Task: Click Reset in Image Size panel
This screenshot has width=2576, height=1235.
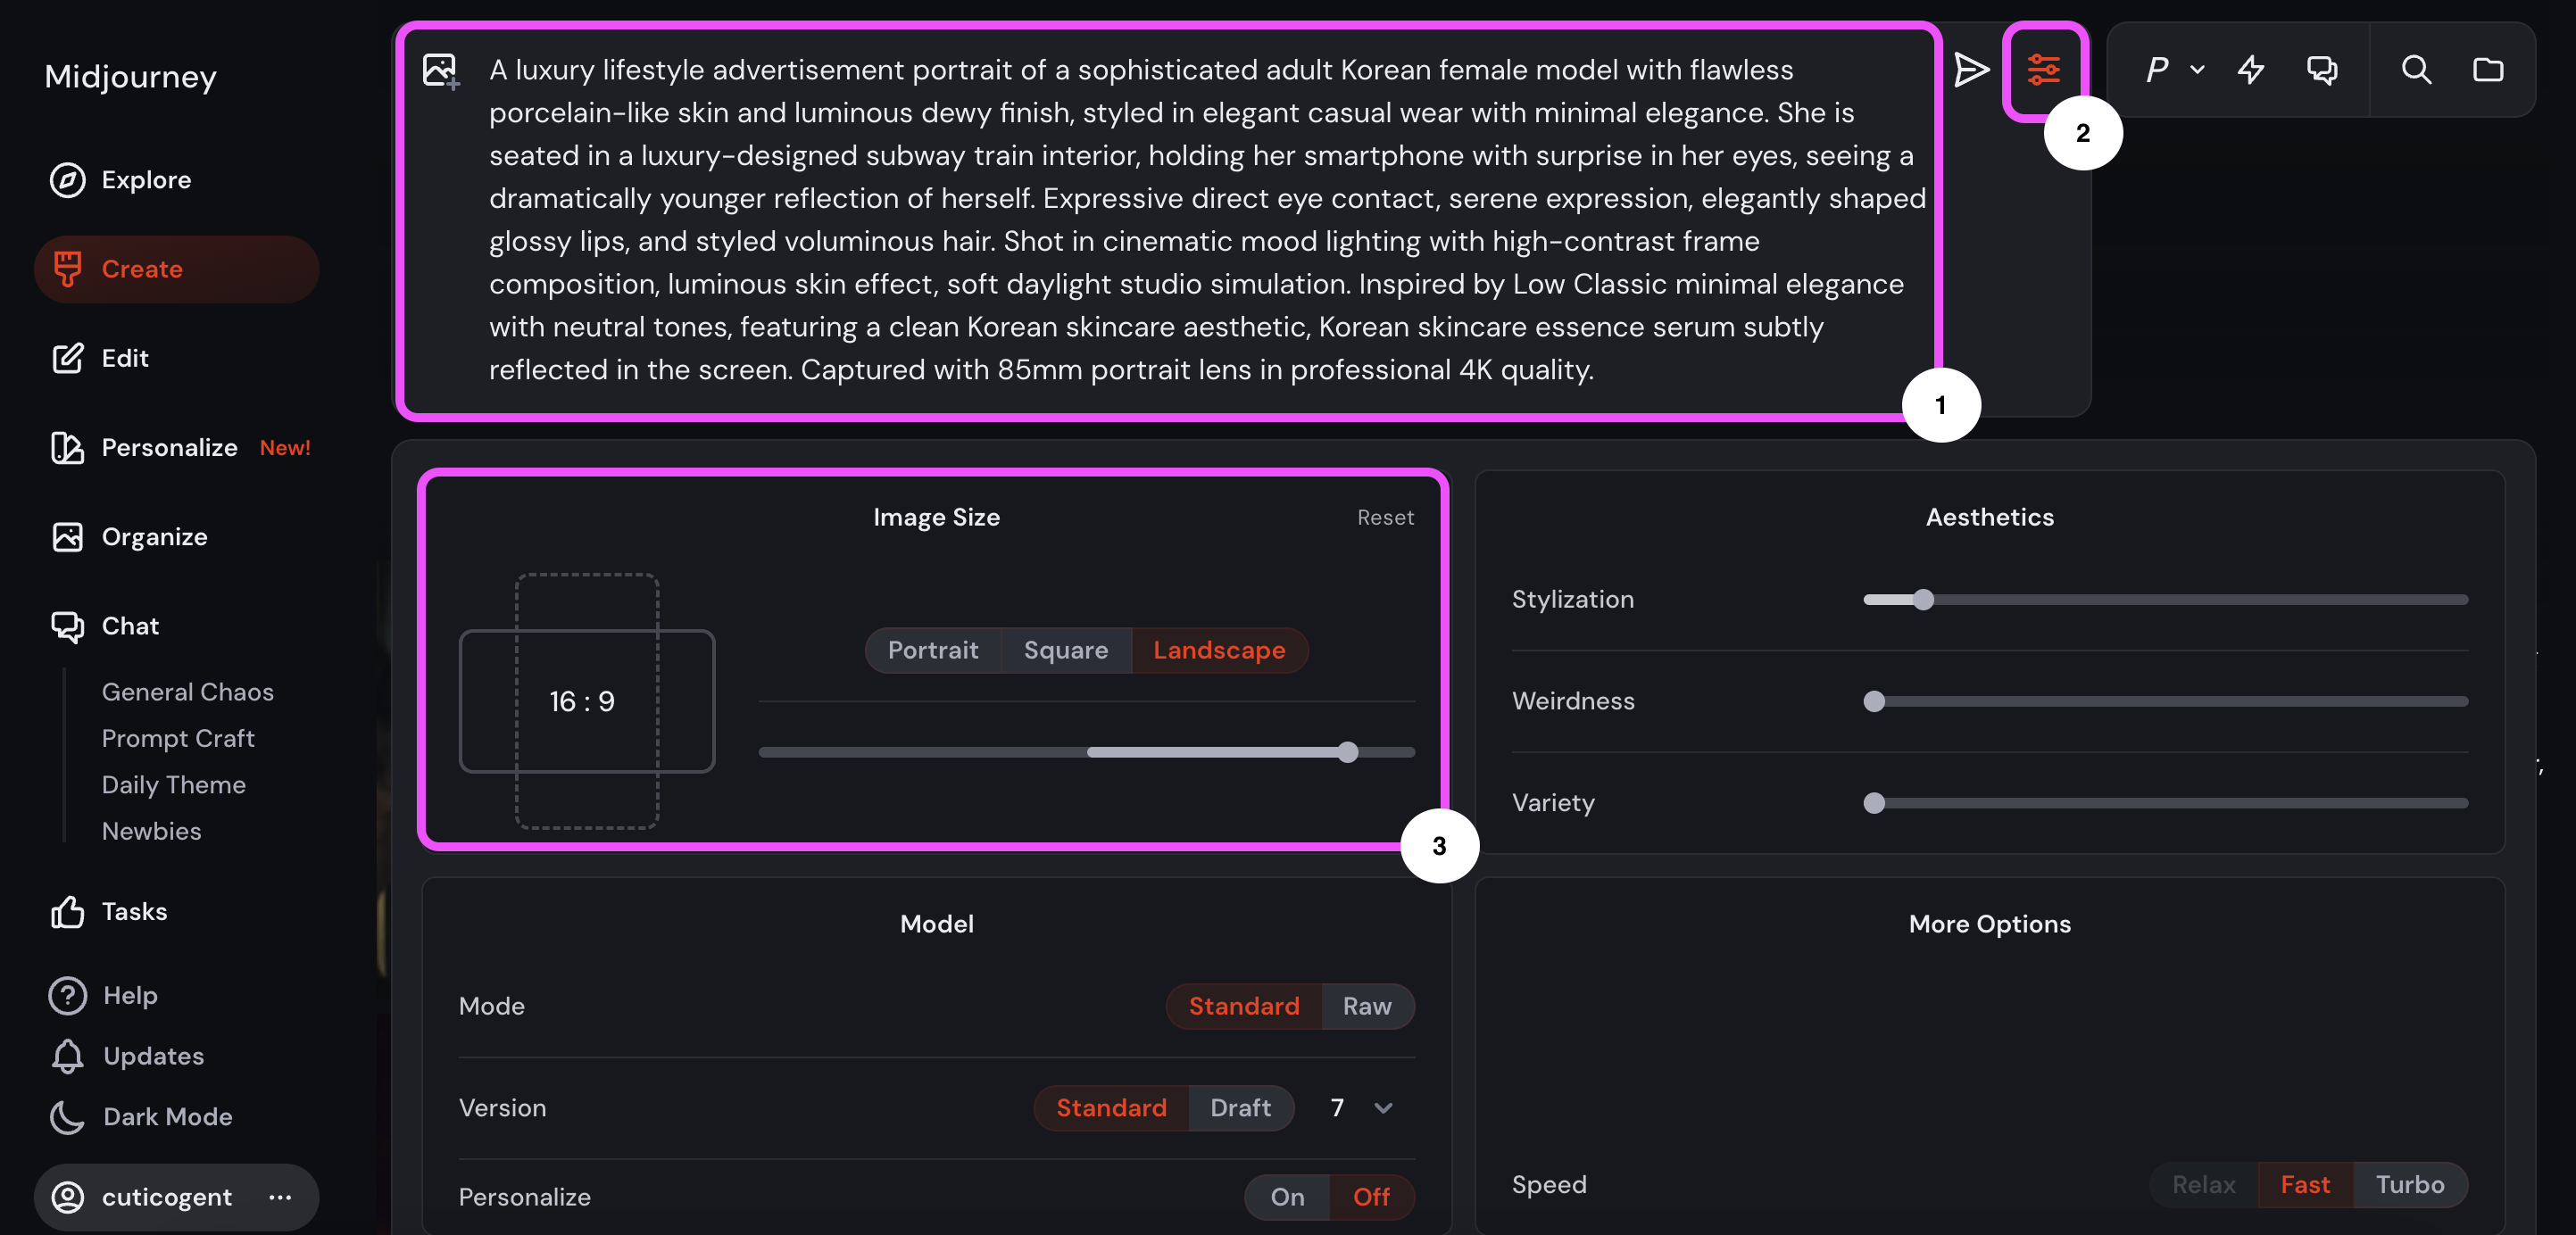Action: [1385, 518]
